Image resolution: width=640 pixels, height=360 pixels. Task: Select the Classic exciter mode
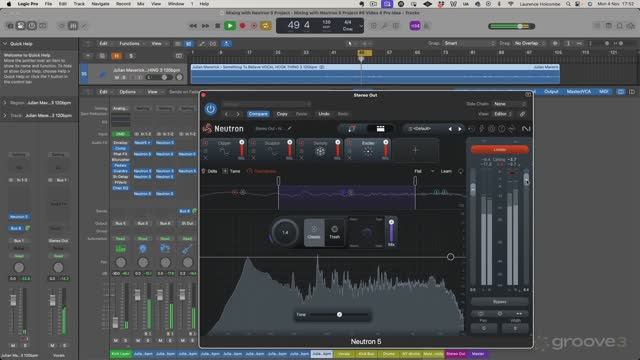[x=314, y=232]
